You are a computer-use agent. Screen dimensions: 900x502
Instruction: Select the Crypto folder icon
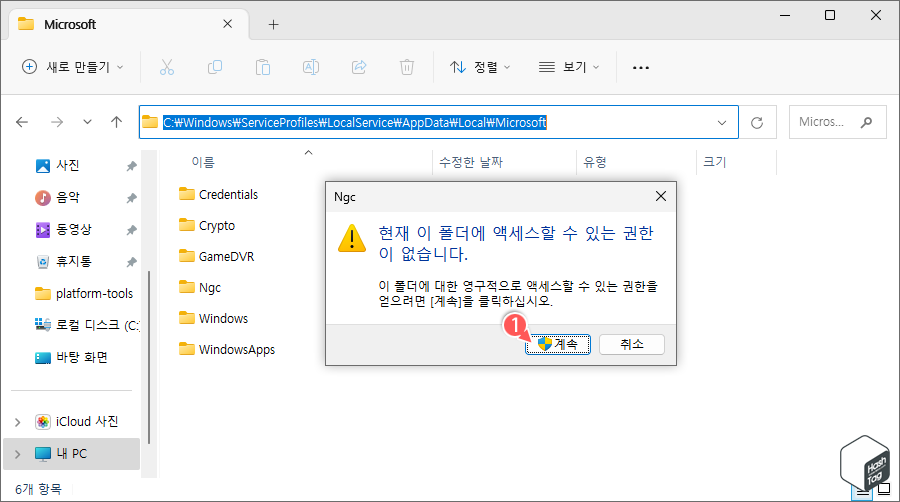click(x=187, y=225)
